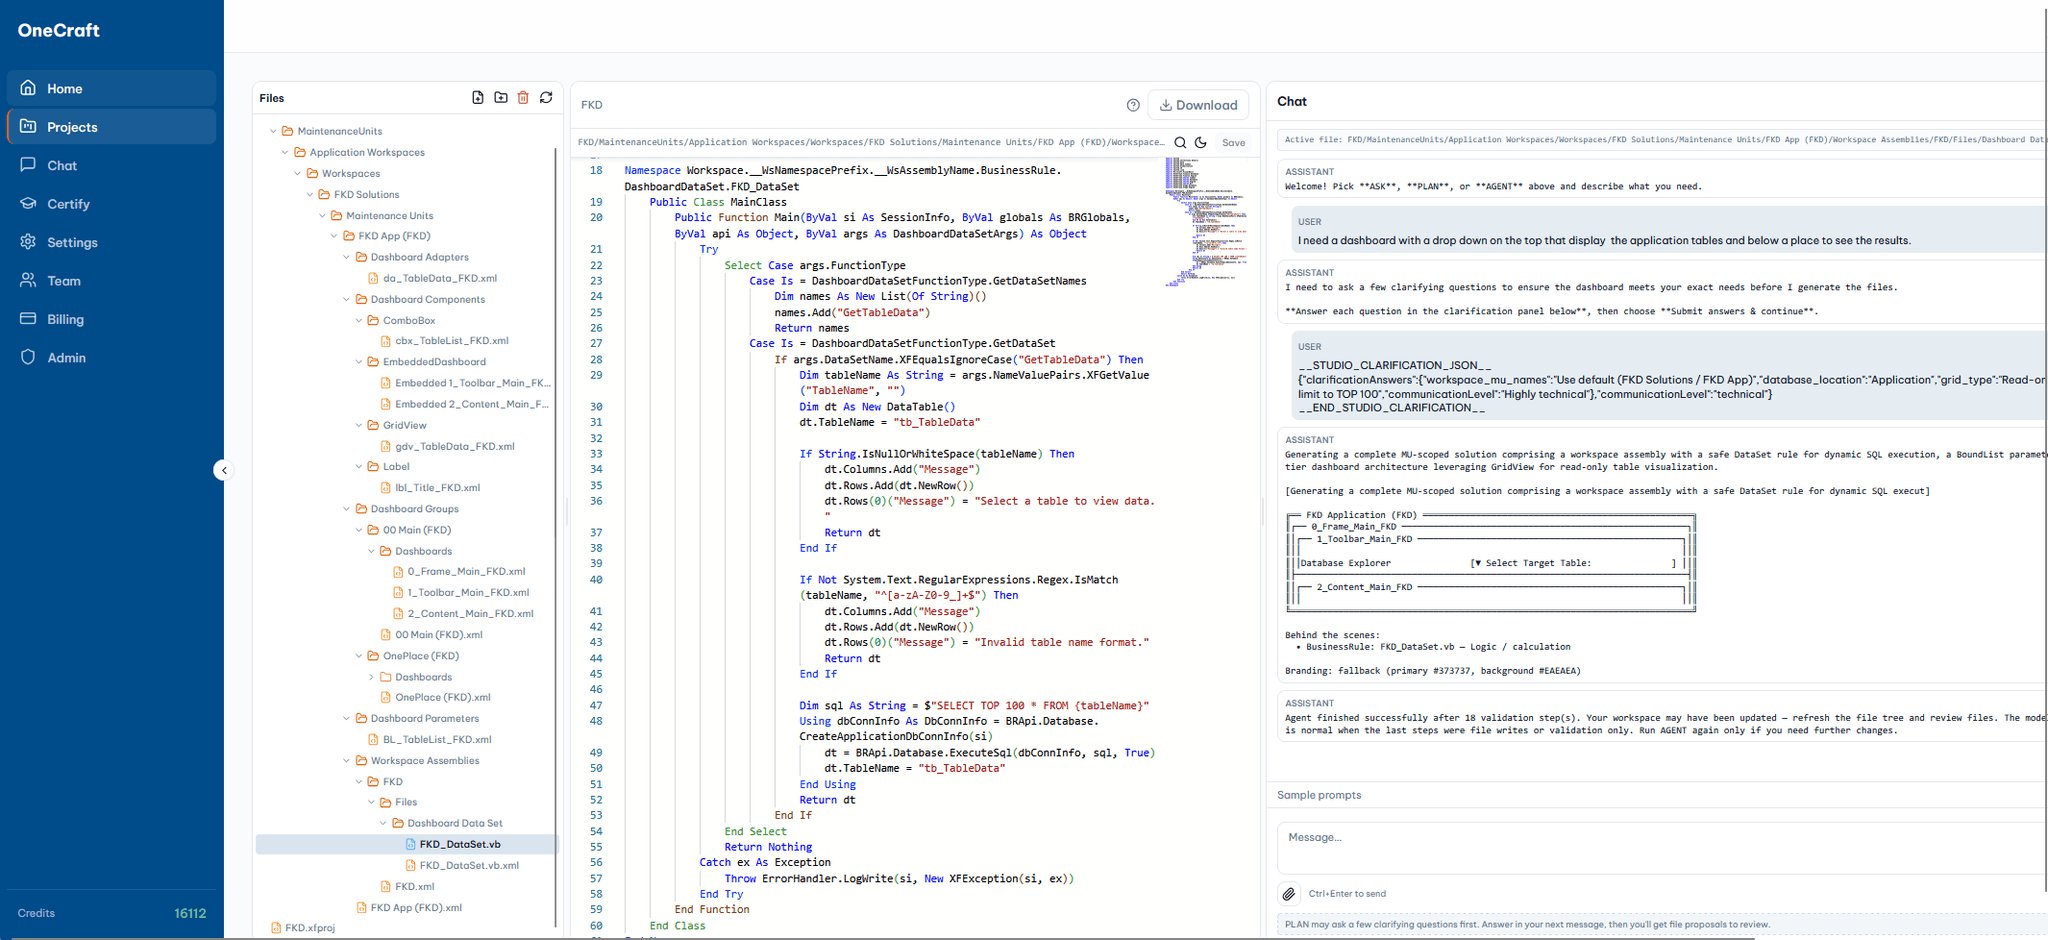Open the Chat page from sidebar
This screenshot has width=2048, height=940.
(111, 165)
